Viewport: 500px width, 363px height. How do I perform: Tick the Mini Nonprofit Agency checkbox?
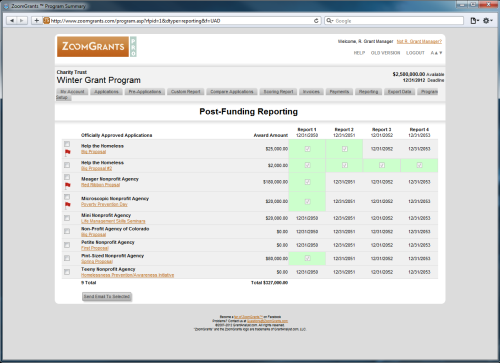tap(67, 218)
